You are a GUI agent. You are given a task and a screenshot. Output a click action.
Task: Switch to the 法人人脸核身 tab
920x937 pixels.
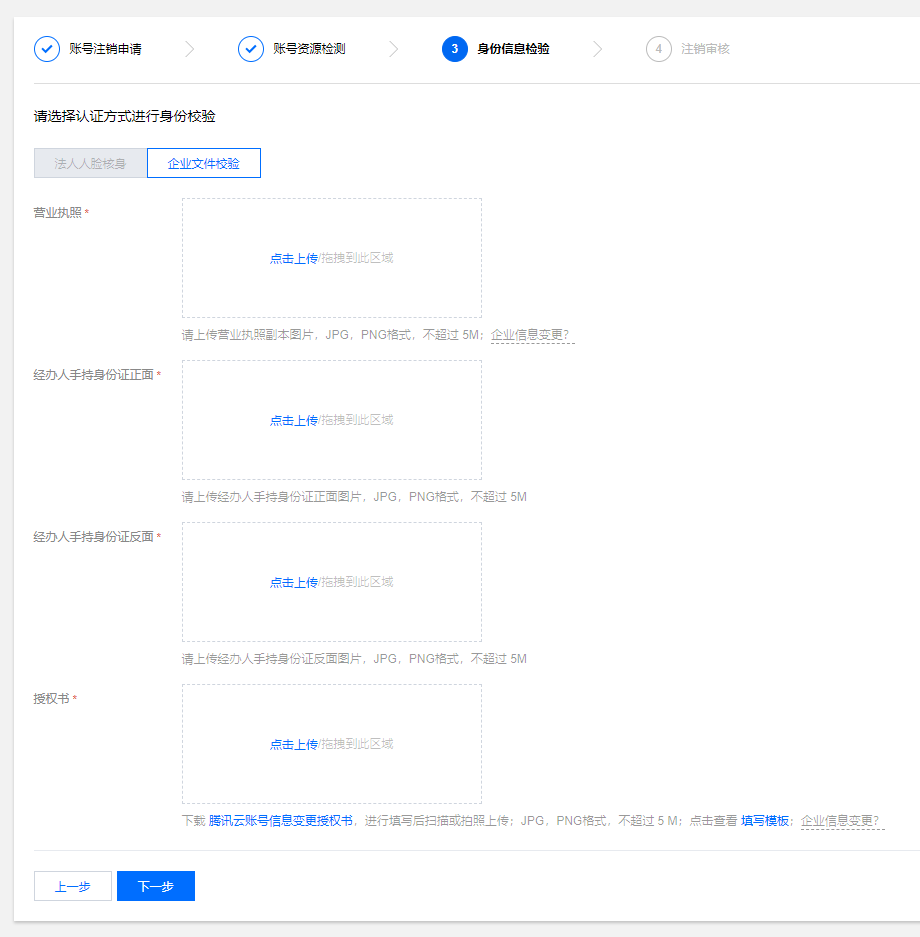(90, 163)
